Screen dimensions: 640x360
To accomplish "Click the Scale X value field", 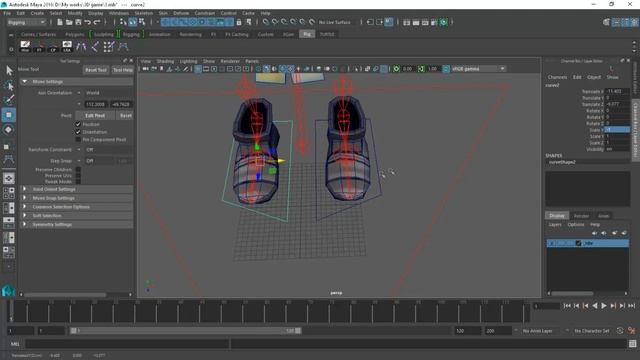I will (617, 130).
